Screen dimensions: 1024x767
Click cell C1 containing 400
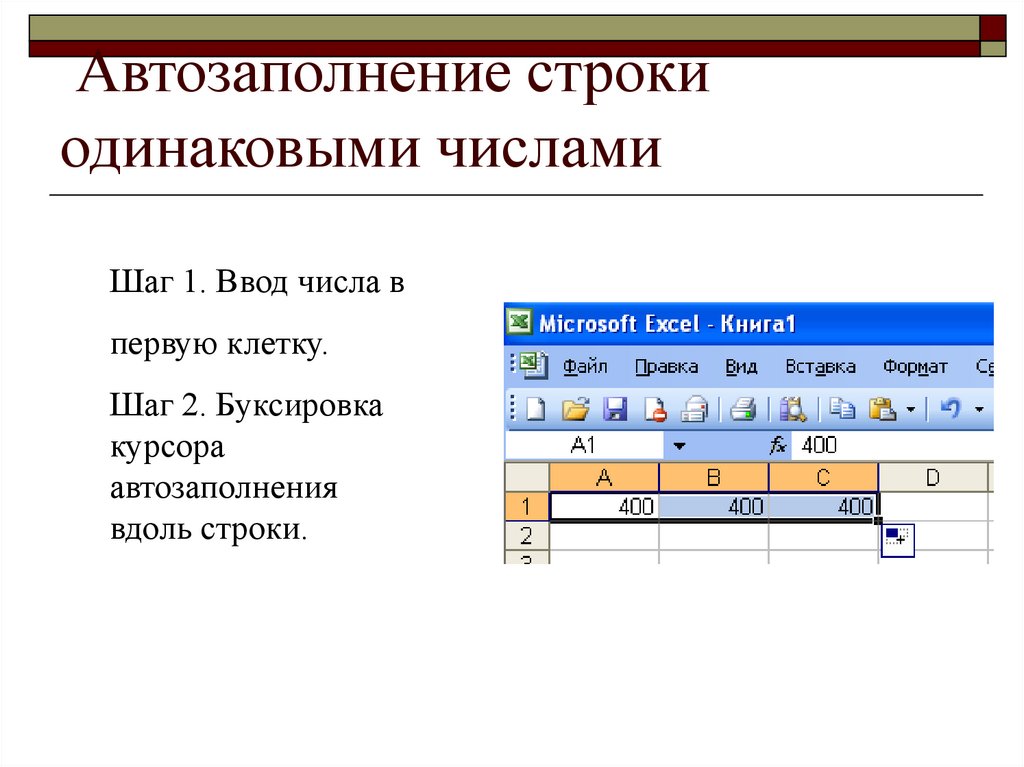[x=824, y=506]
